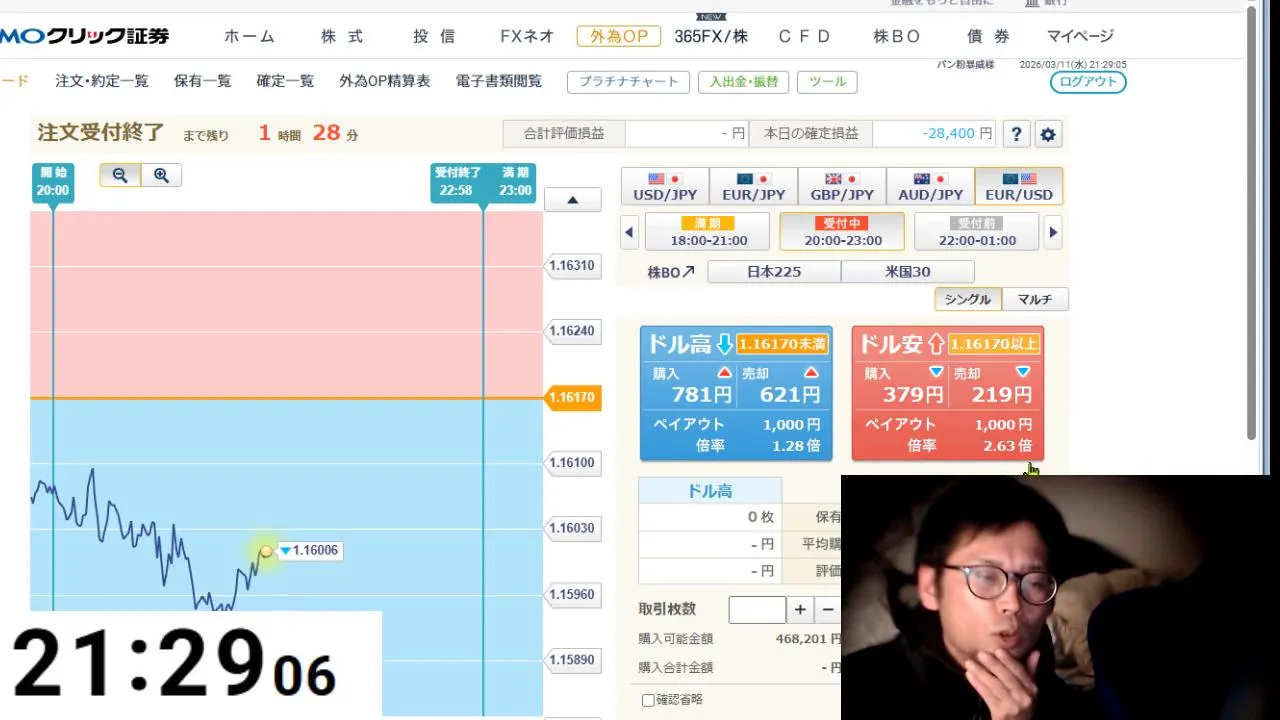Zoom out the price chart

point(120,175)
